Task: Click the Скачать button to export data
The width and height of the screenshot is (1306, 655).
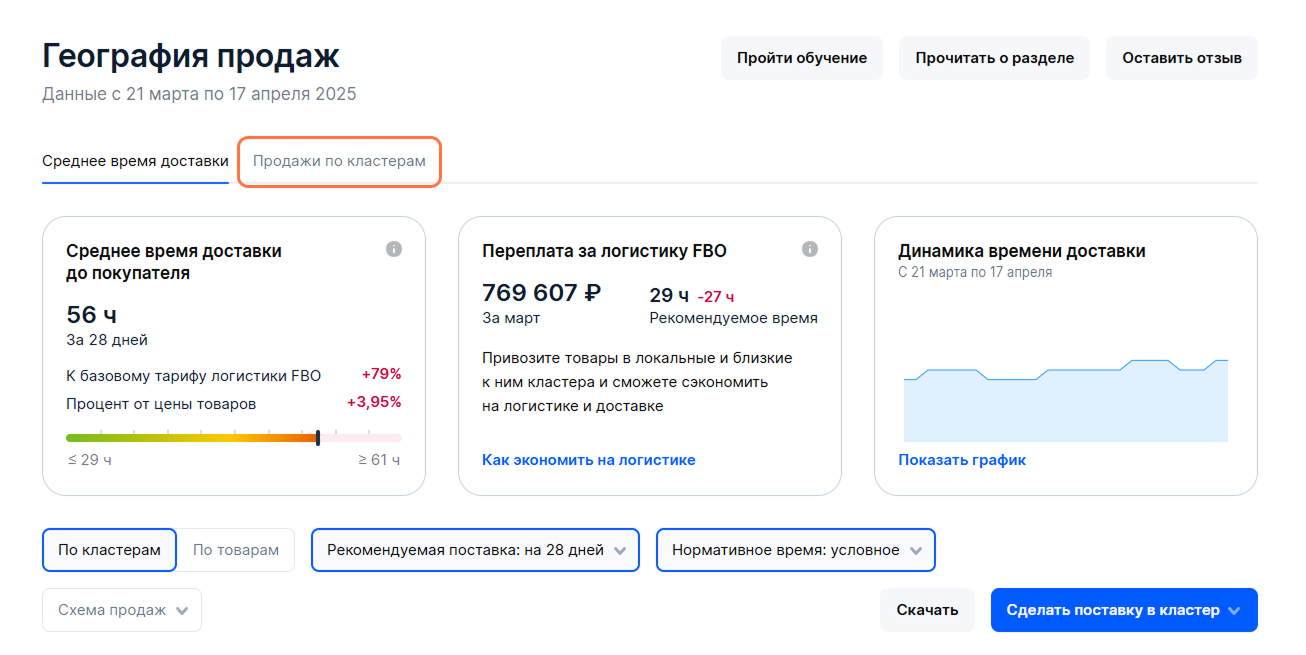Action: click(x=926, y=610)
